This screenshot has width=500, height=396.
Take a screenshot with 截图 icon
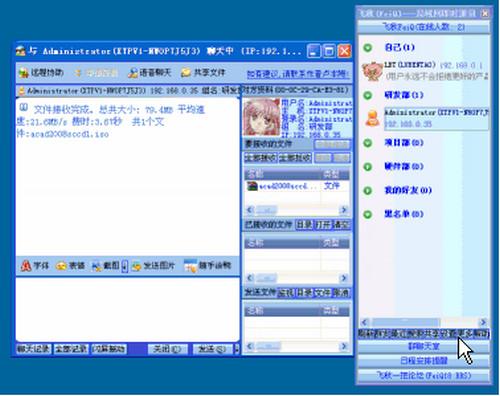click(x=97, y=266)
